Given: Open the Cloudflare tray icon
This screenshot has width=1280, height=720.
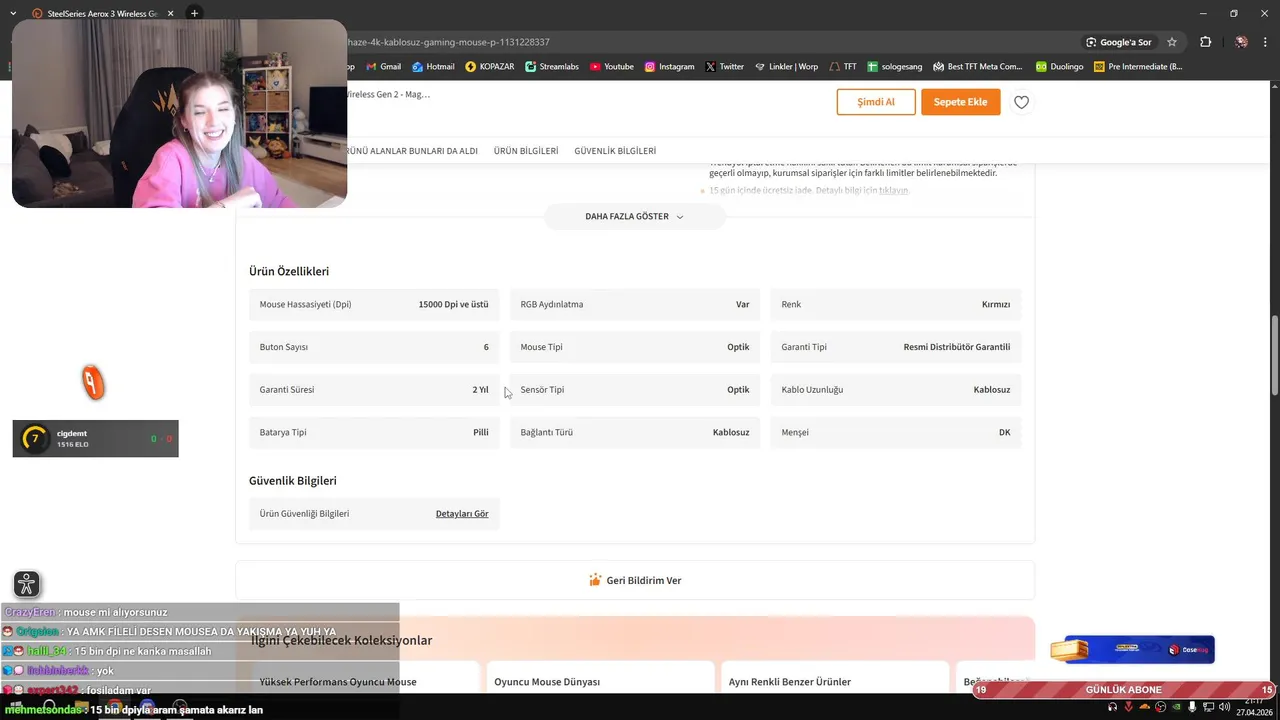Looking at the screenshot, I should coord(1145,707).
